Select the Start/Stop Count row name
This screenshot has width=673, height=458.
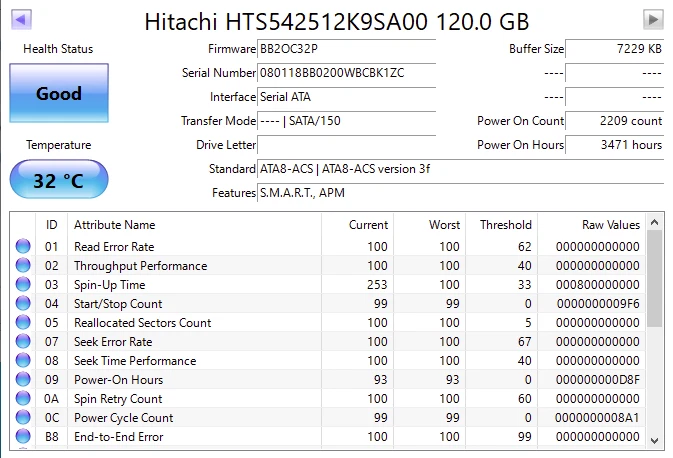(x=118, y=304)
